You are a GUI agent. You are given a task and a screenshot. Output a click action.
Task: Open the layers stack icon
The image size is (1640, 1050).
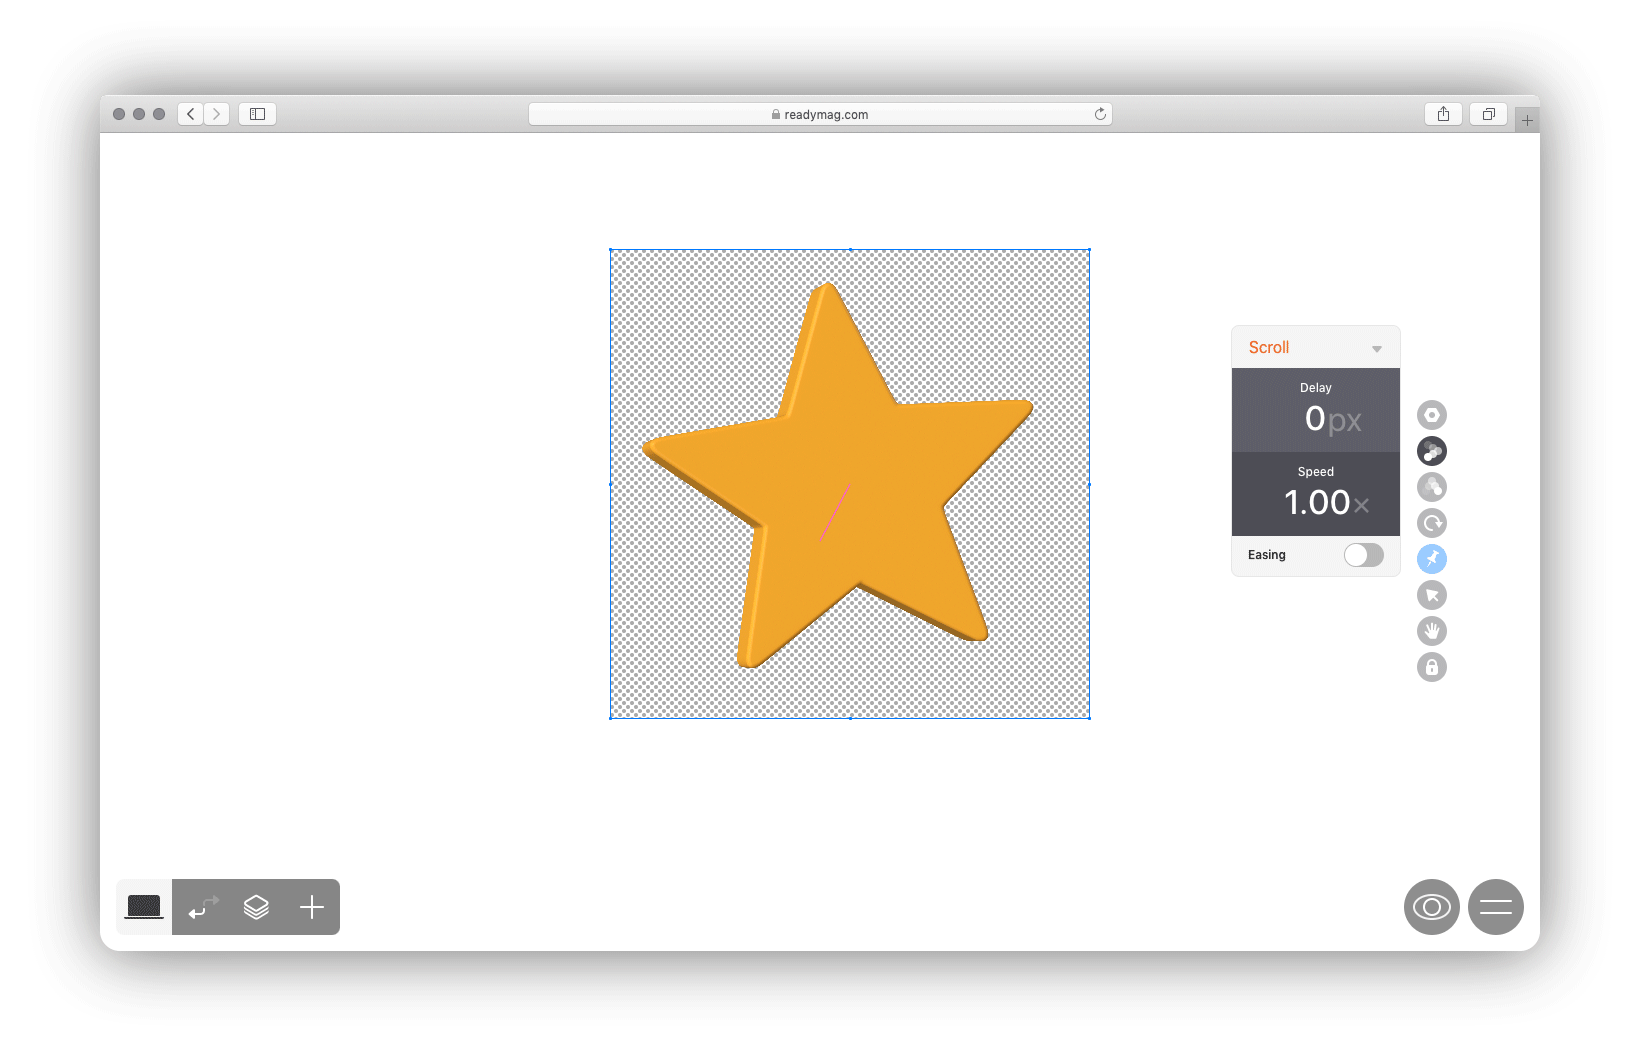tap(256, 907)
